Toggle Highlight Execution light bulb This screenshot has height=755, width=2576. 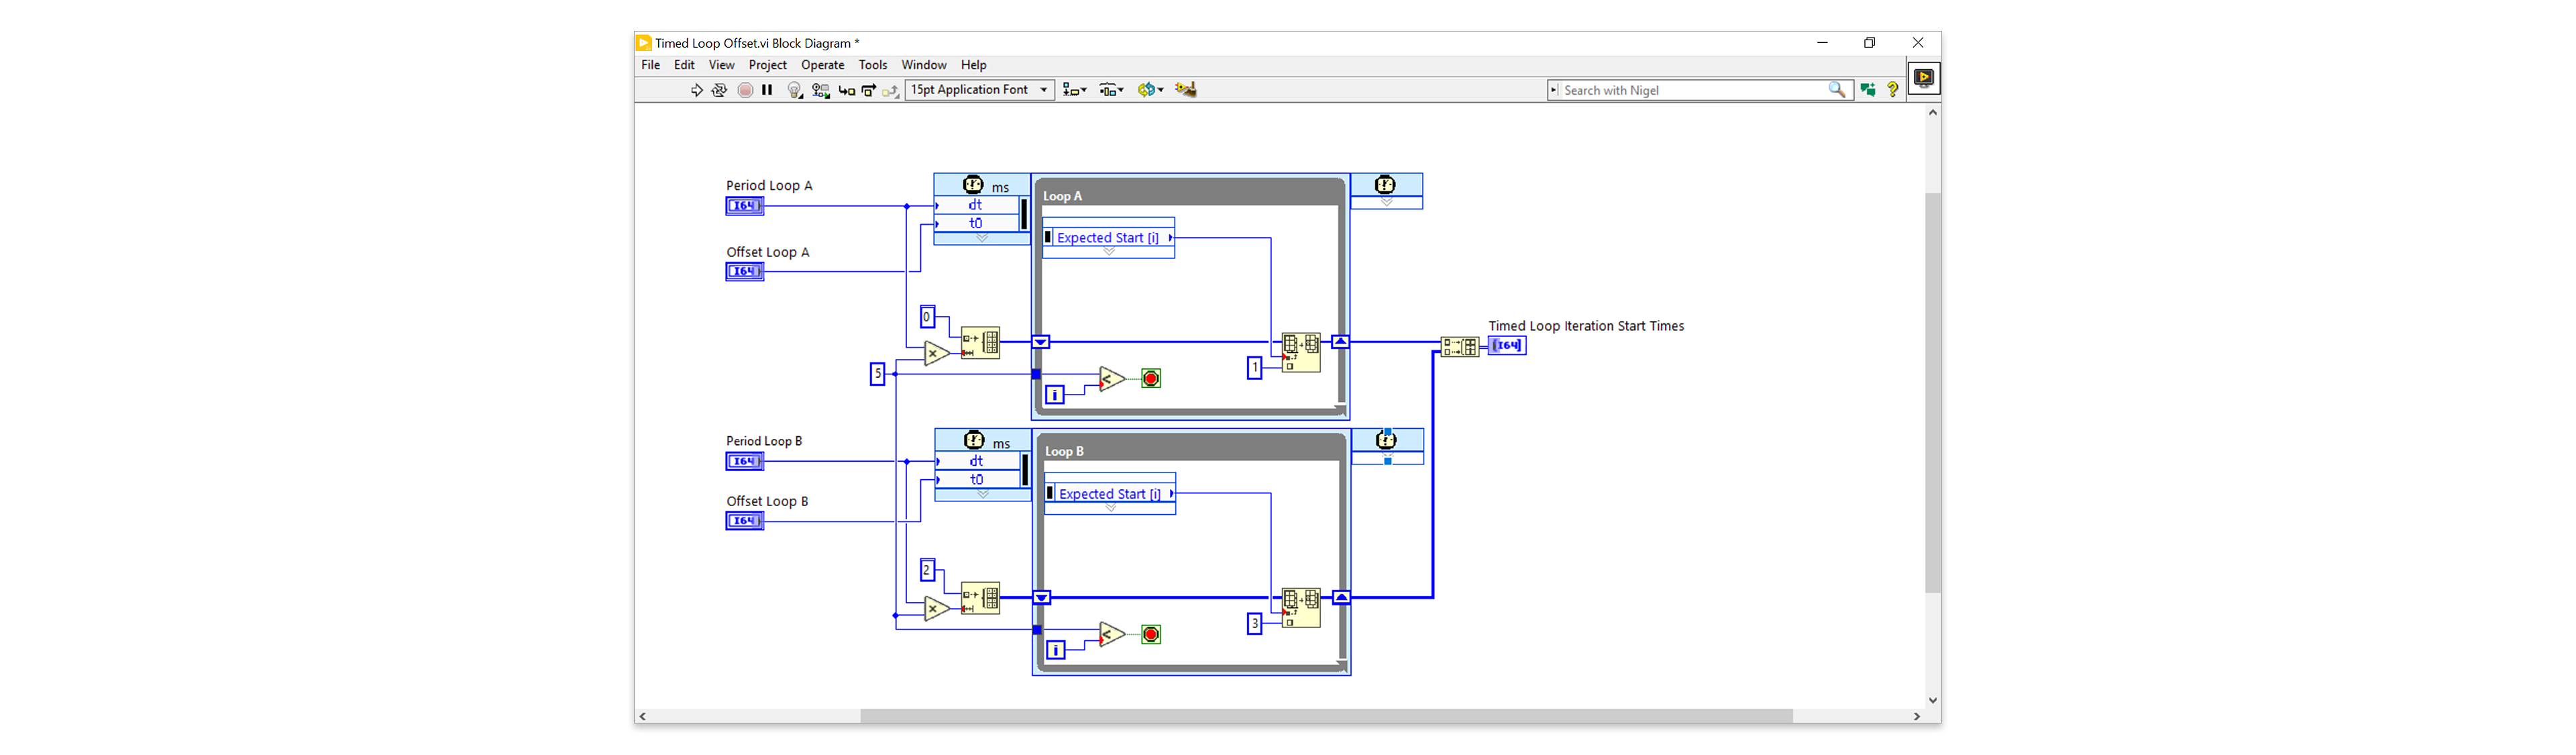pyautogui.click(x=795, y=90)
